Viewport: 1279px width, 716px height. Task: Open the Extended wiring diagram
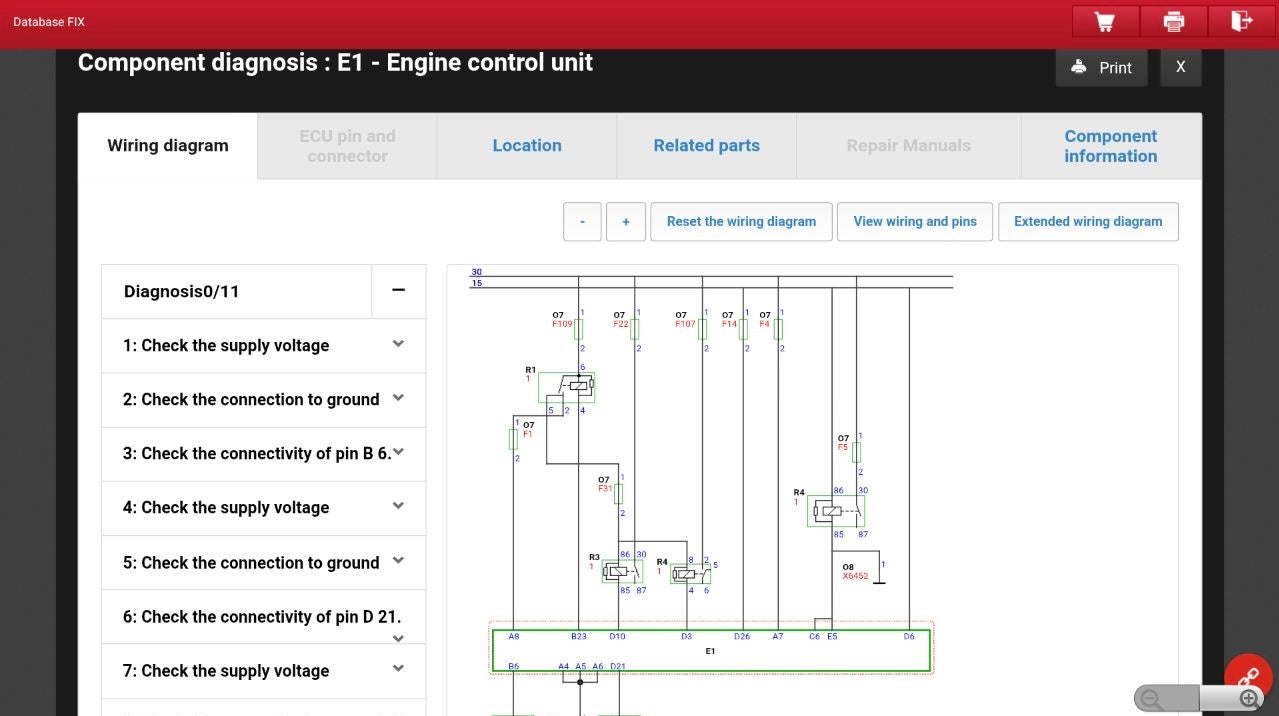[x=1088, y=221]
